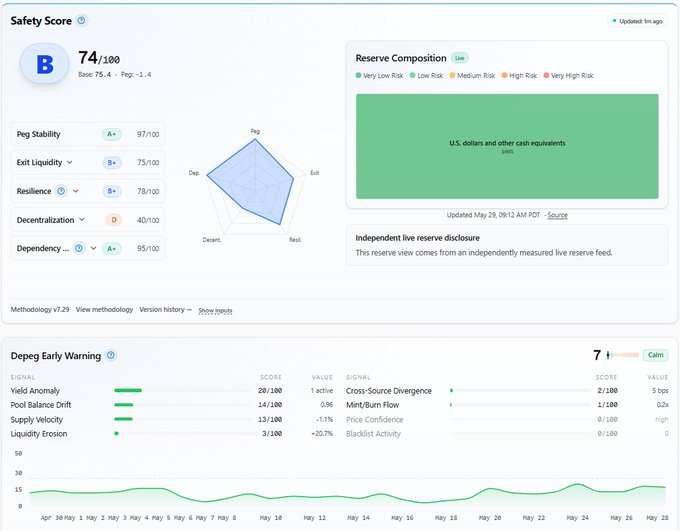
Task: Click Resilience B+ grade badge
Action: (x=111, y=191)
